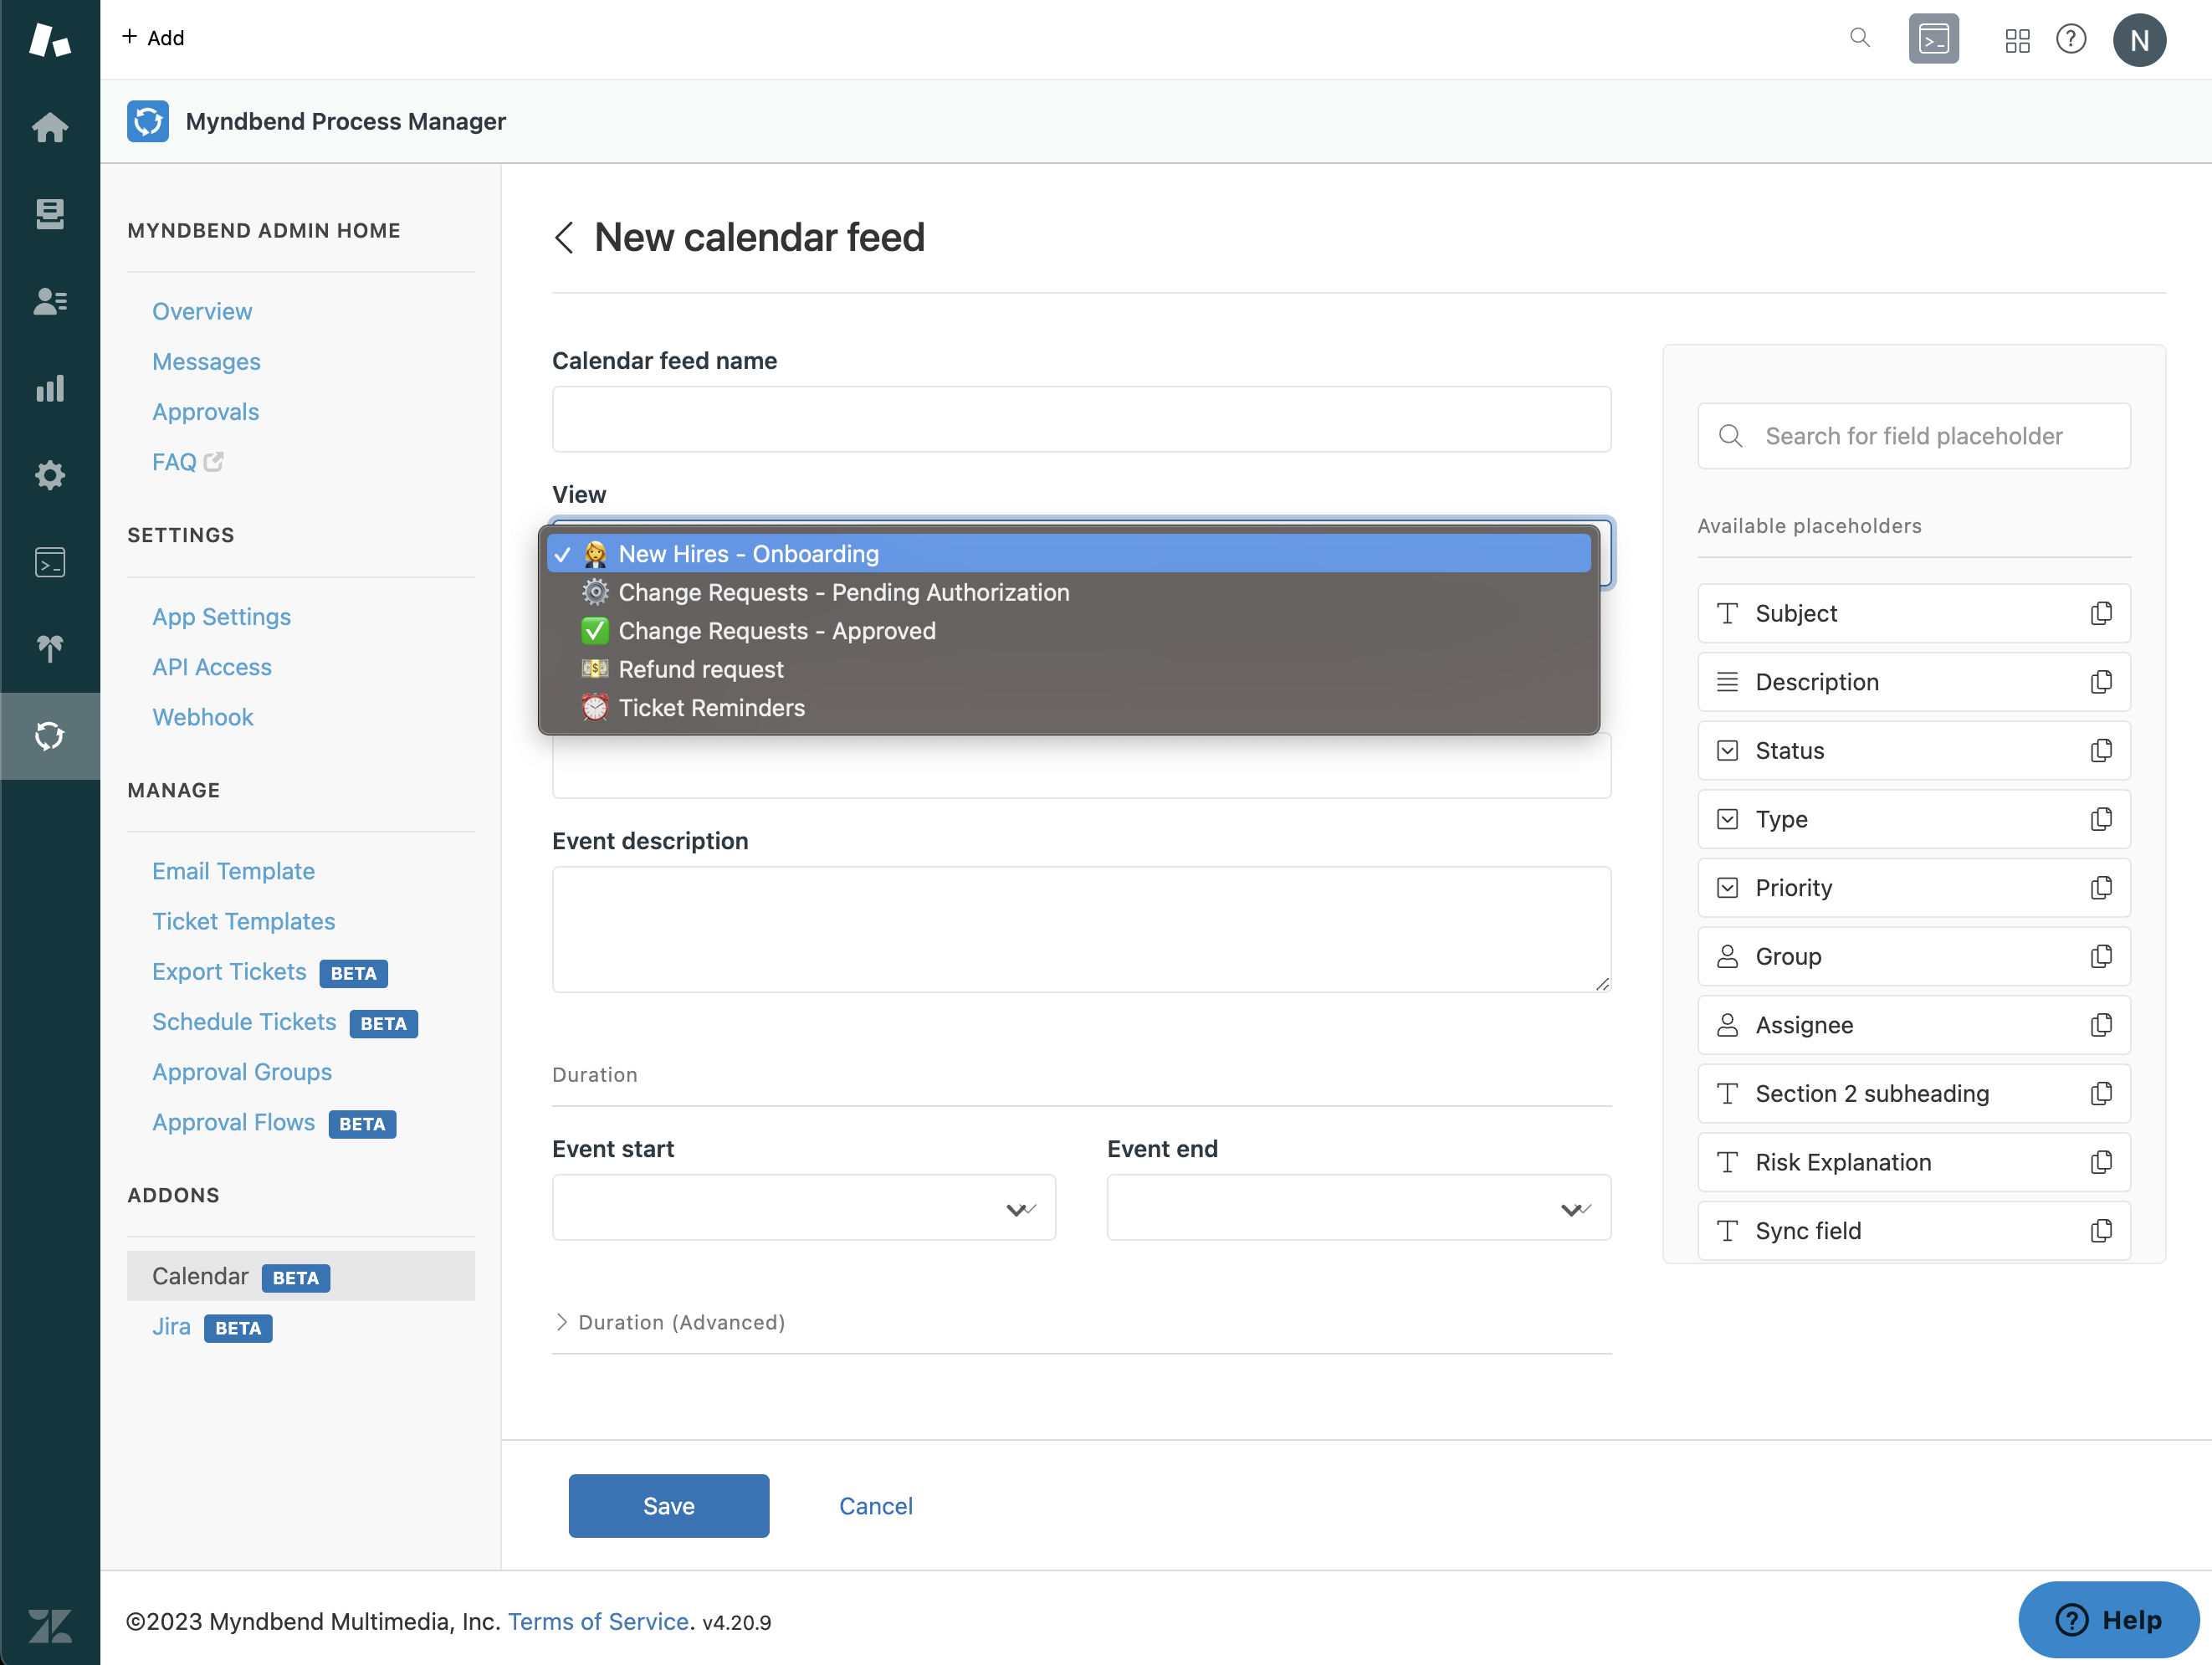Open the help question mark icon
The height and width of the screenshot is (1665, 2212).
pyautogui.click(x=2070, y=39)
